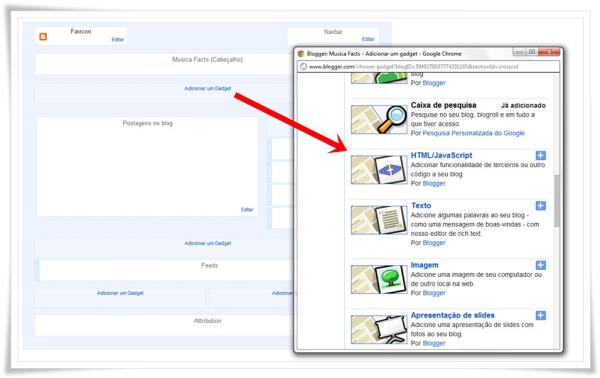Open Blogger link under Texto description
Screen dimensions: 600x378
click(434, 243)
